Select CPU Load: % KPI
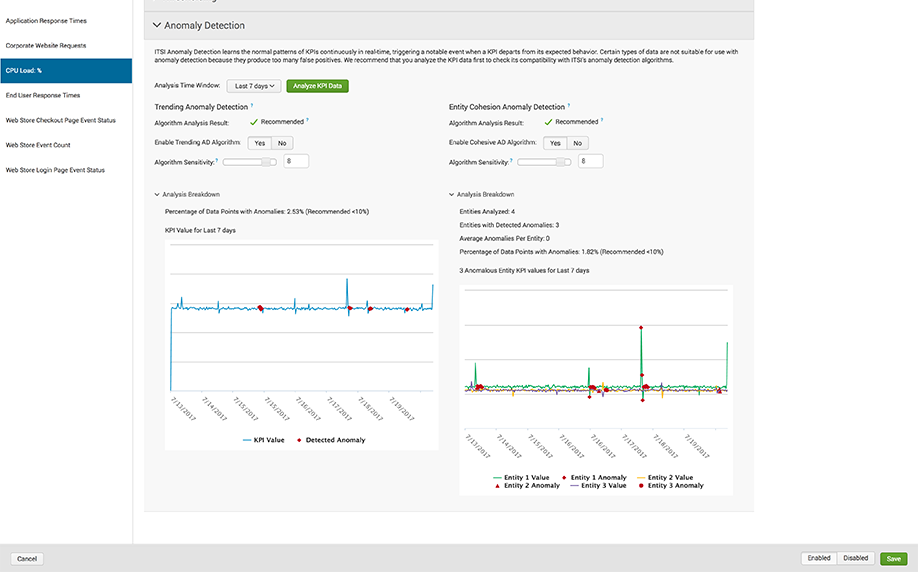 click(x=66, y=70)
